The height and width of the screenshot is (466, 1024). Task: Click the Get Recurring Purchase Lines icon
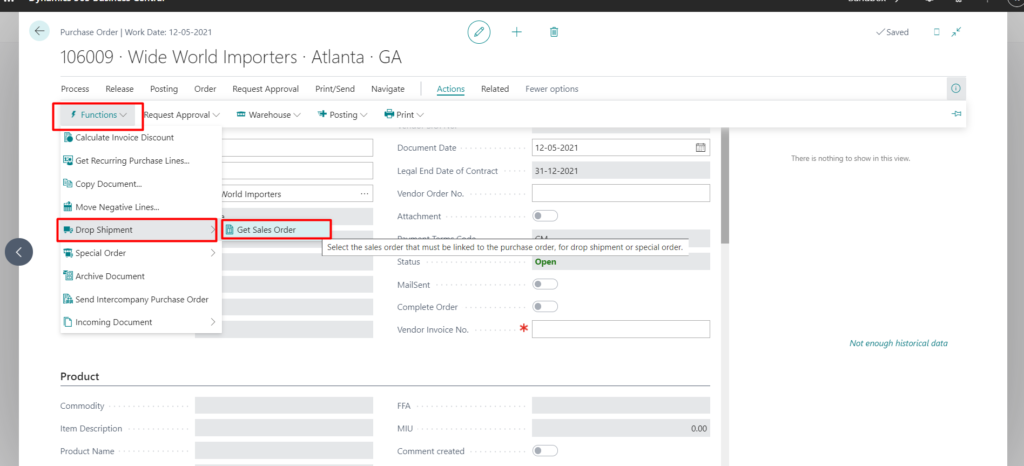[68, 161]
